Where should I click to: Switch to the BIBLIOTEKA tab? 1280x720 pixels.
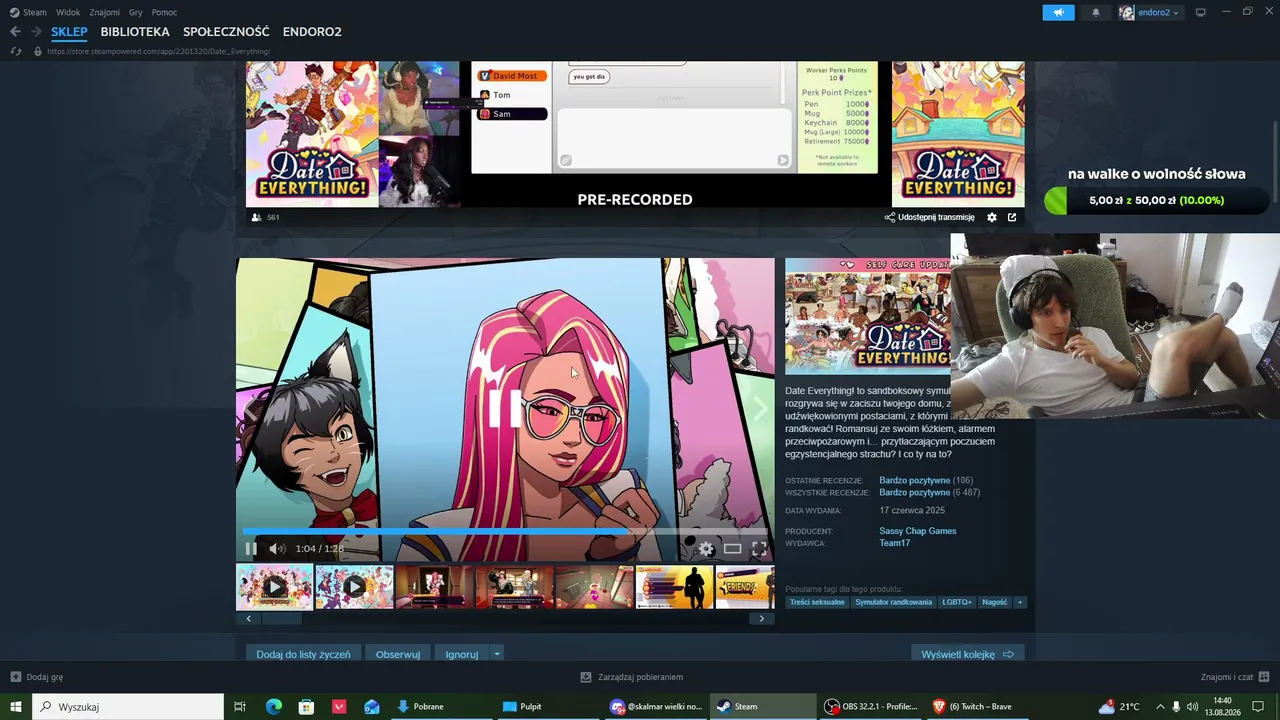[x=135, y=32]
